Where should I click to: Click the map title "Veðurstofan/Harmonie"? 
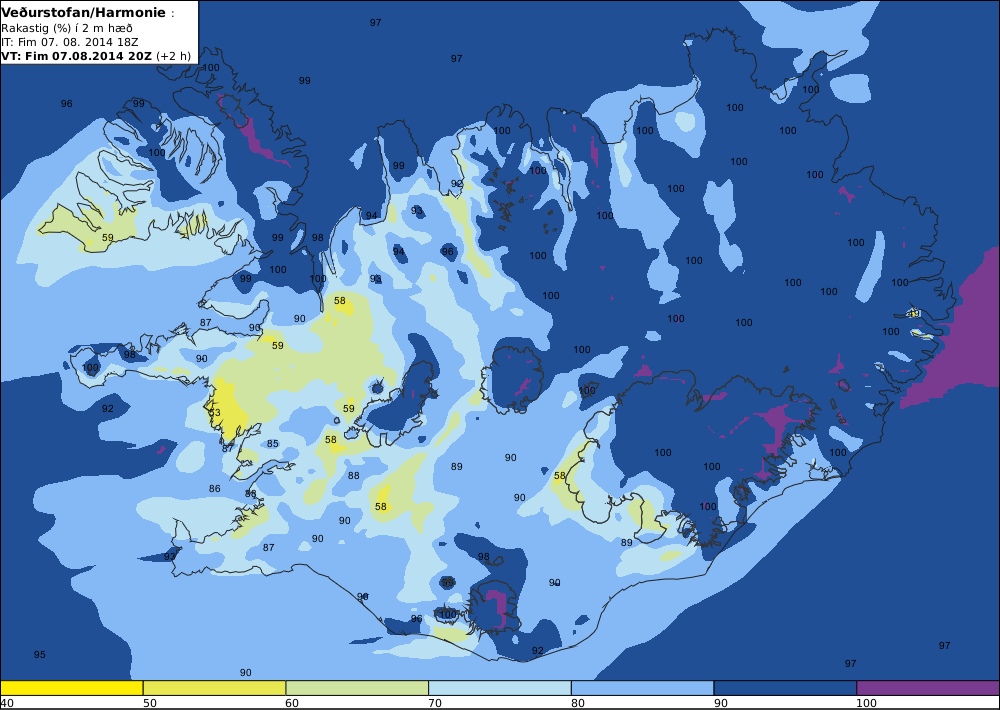[84, 13]
